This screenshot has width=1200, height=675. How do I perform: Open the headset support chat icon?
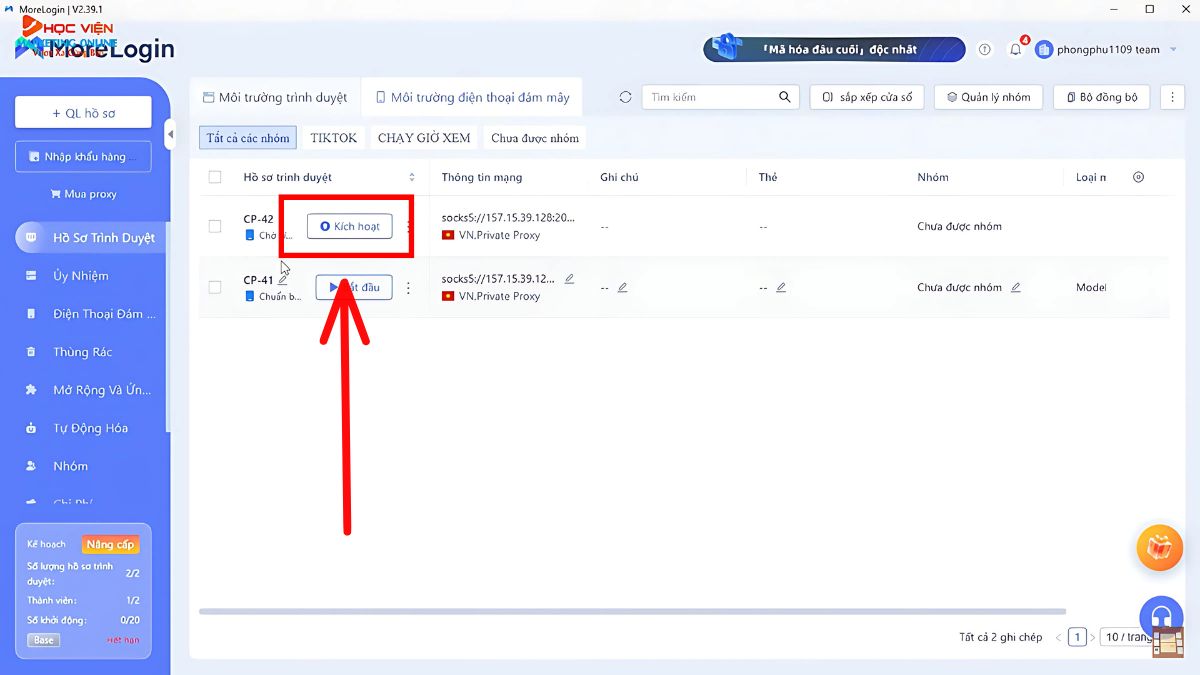pos(1161,617)
